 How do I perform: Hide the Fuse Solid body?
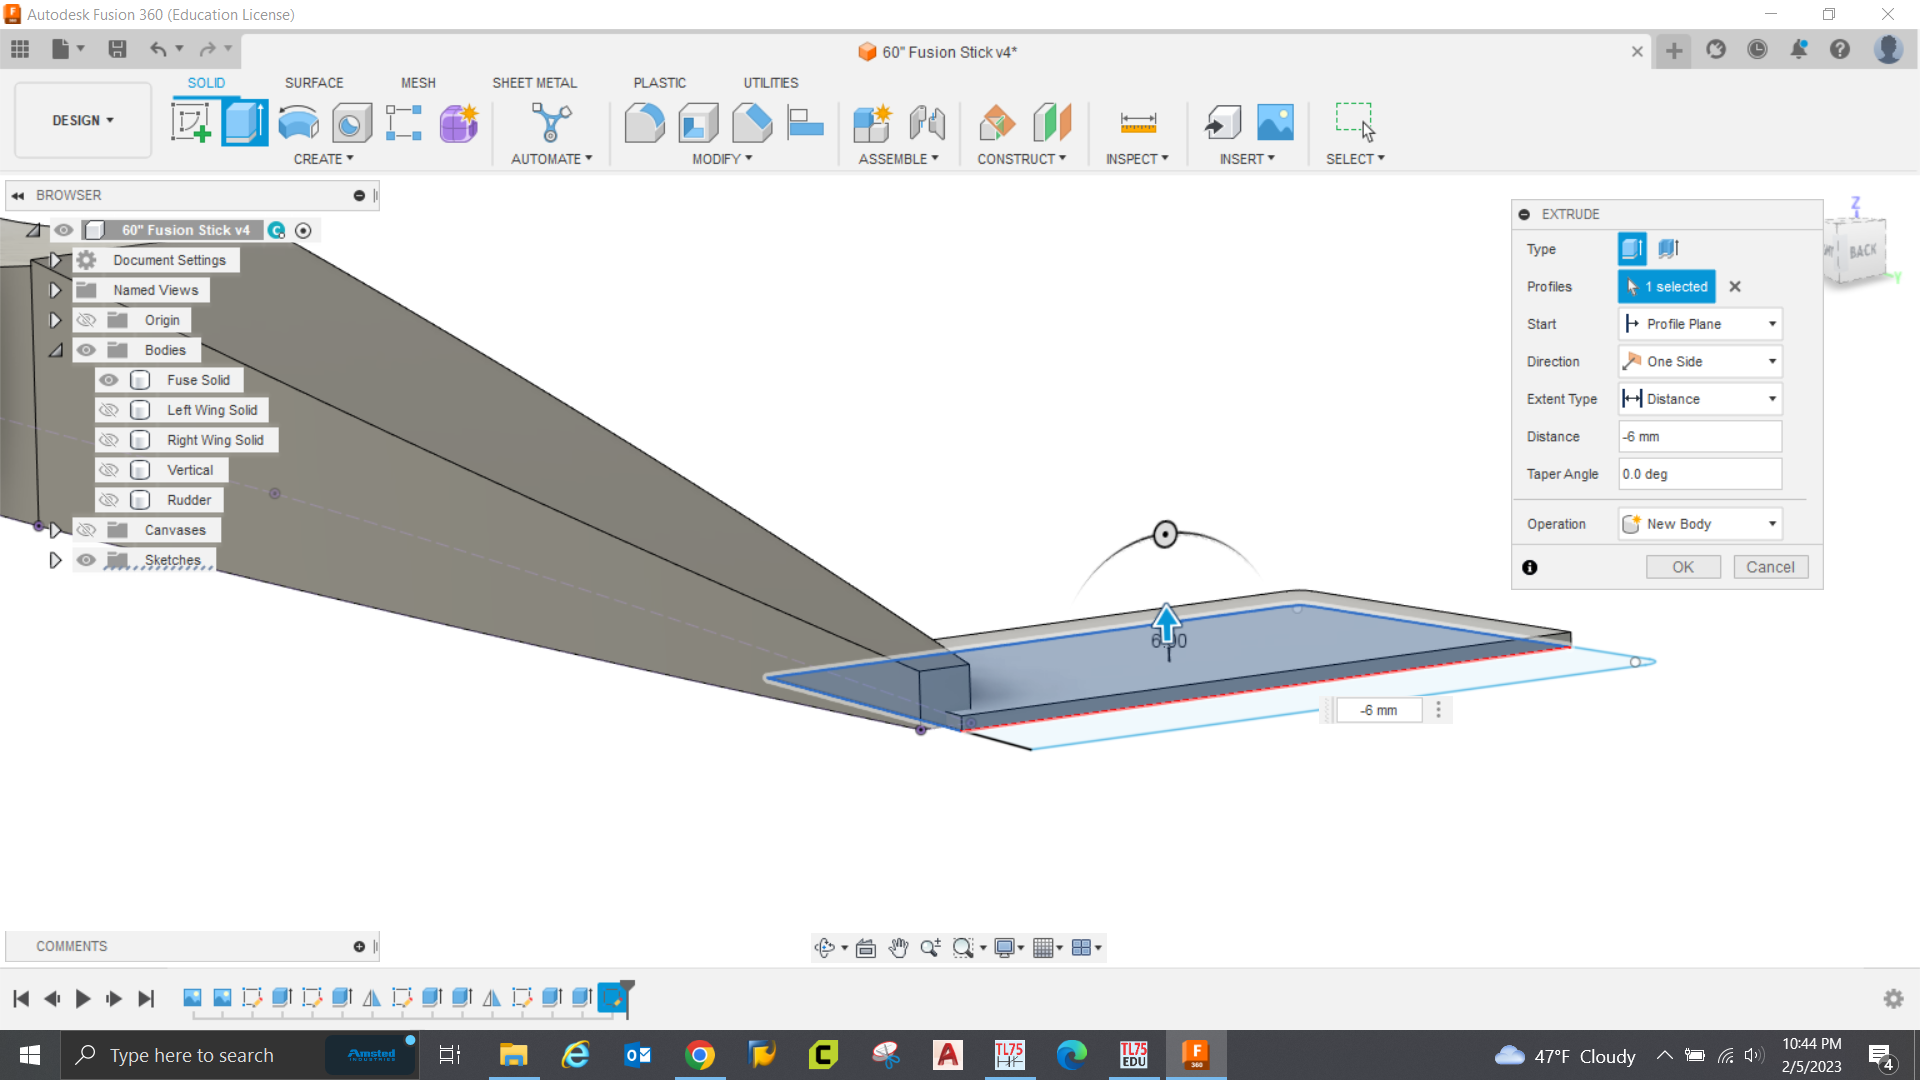click(109, 380)
